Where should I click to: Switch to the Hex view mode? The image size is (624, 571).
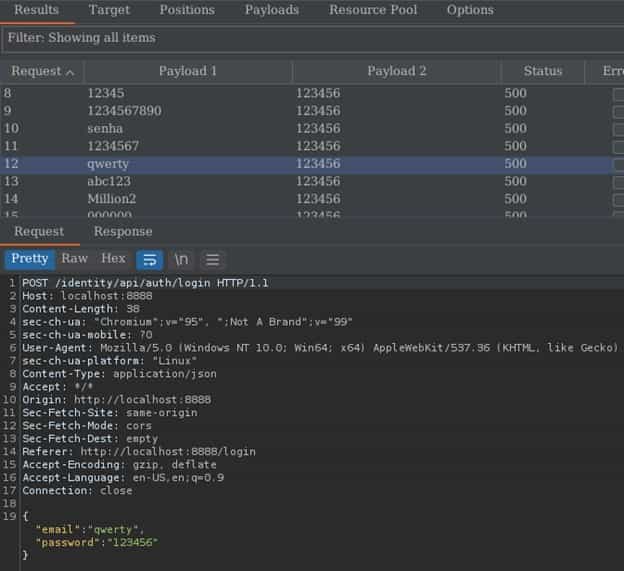[x=113, y=259]
